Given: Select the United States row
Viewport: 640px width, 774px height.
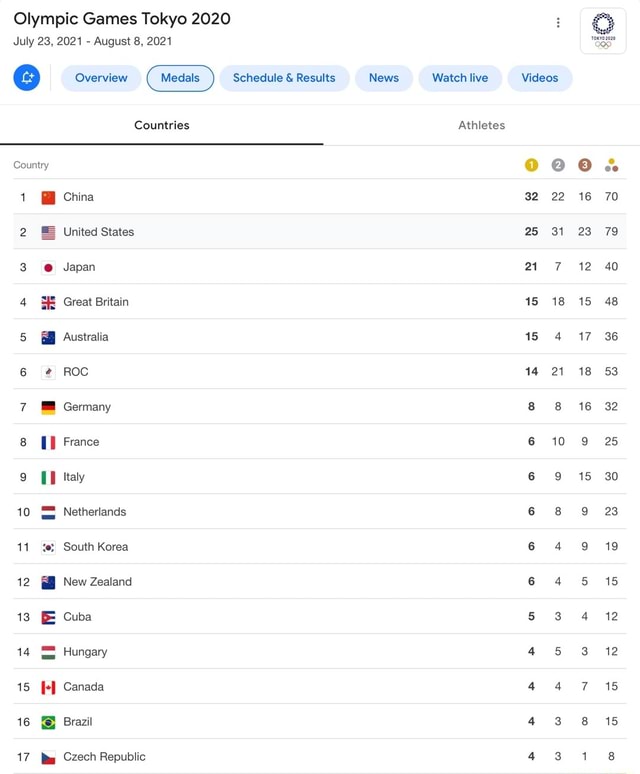Looking at the screenshot, I should click(320, 232).
